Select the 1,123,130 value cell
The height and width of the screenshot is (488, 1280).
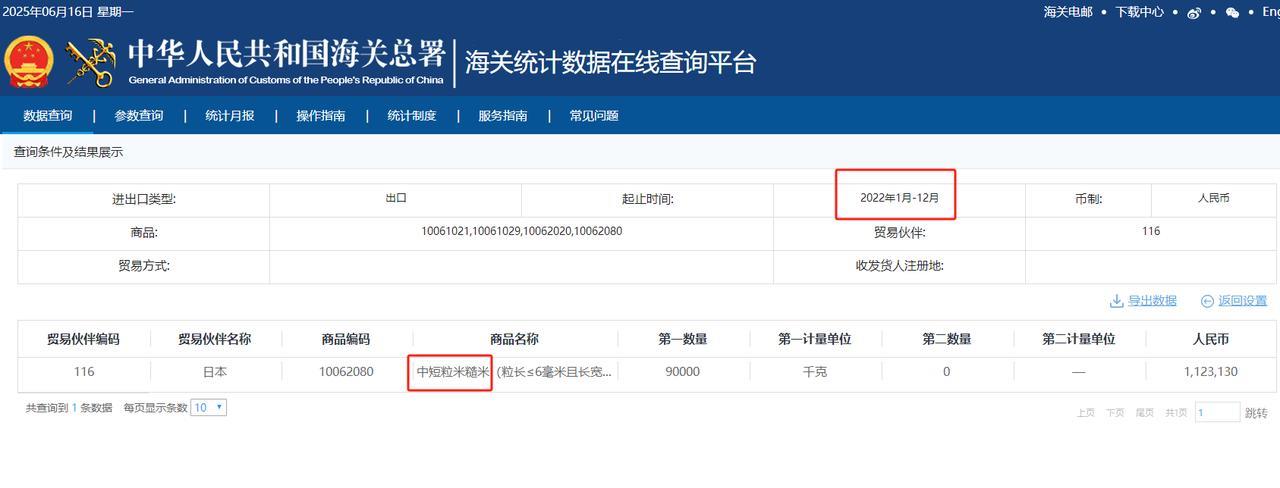1210,372
